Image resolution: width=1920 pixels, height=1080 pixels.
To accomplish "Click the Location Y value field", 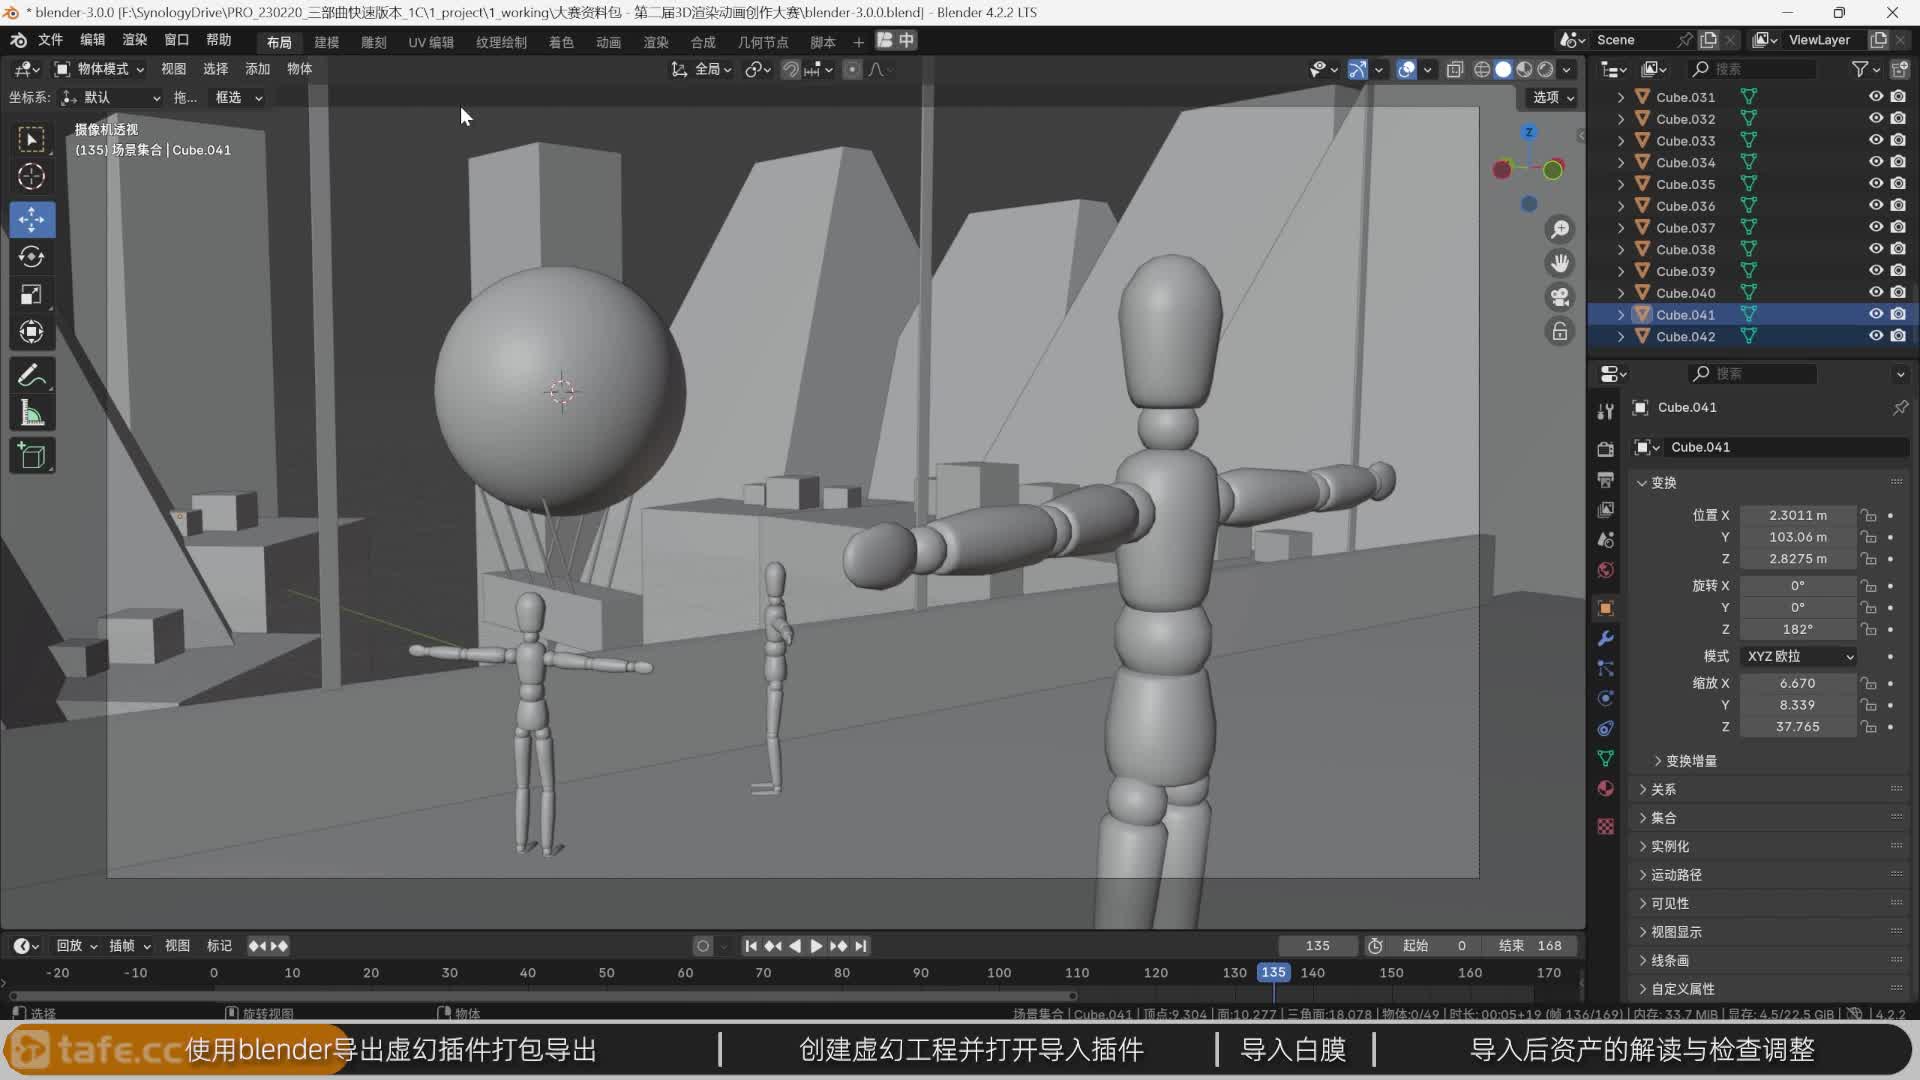I will [x=1797, y=537].
